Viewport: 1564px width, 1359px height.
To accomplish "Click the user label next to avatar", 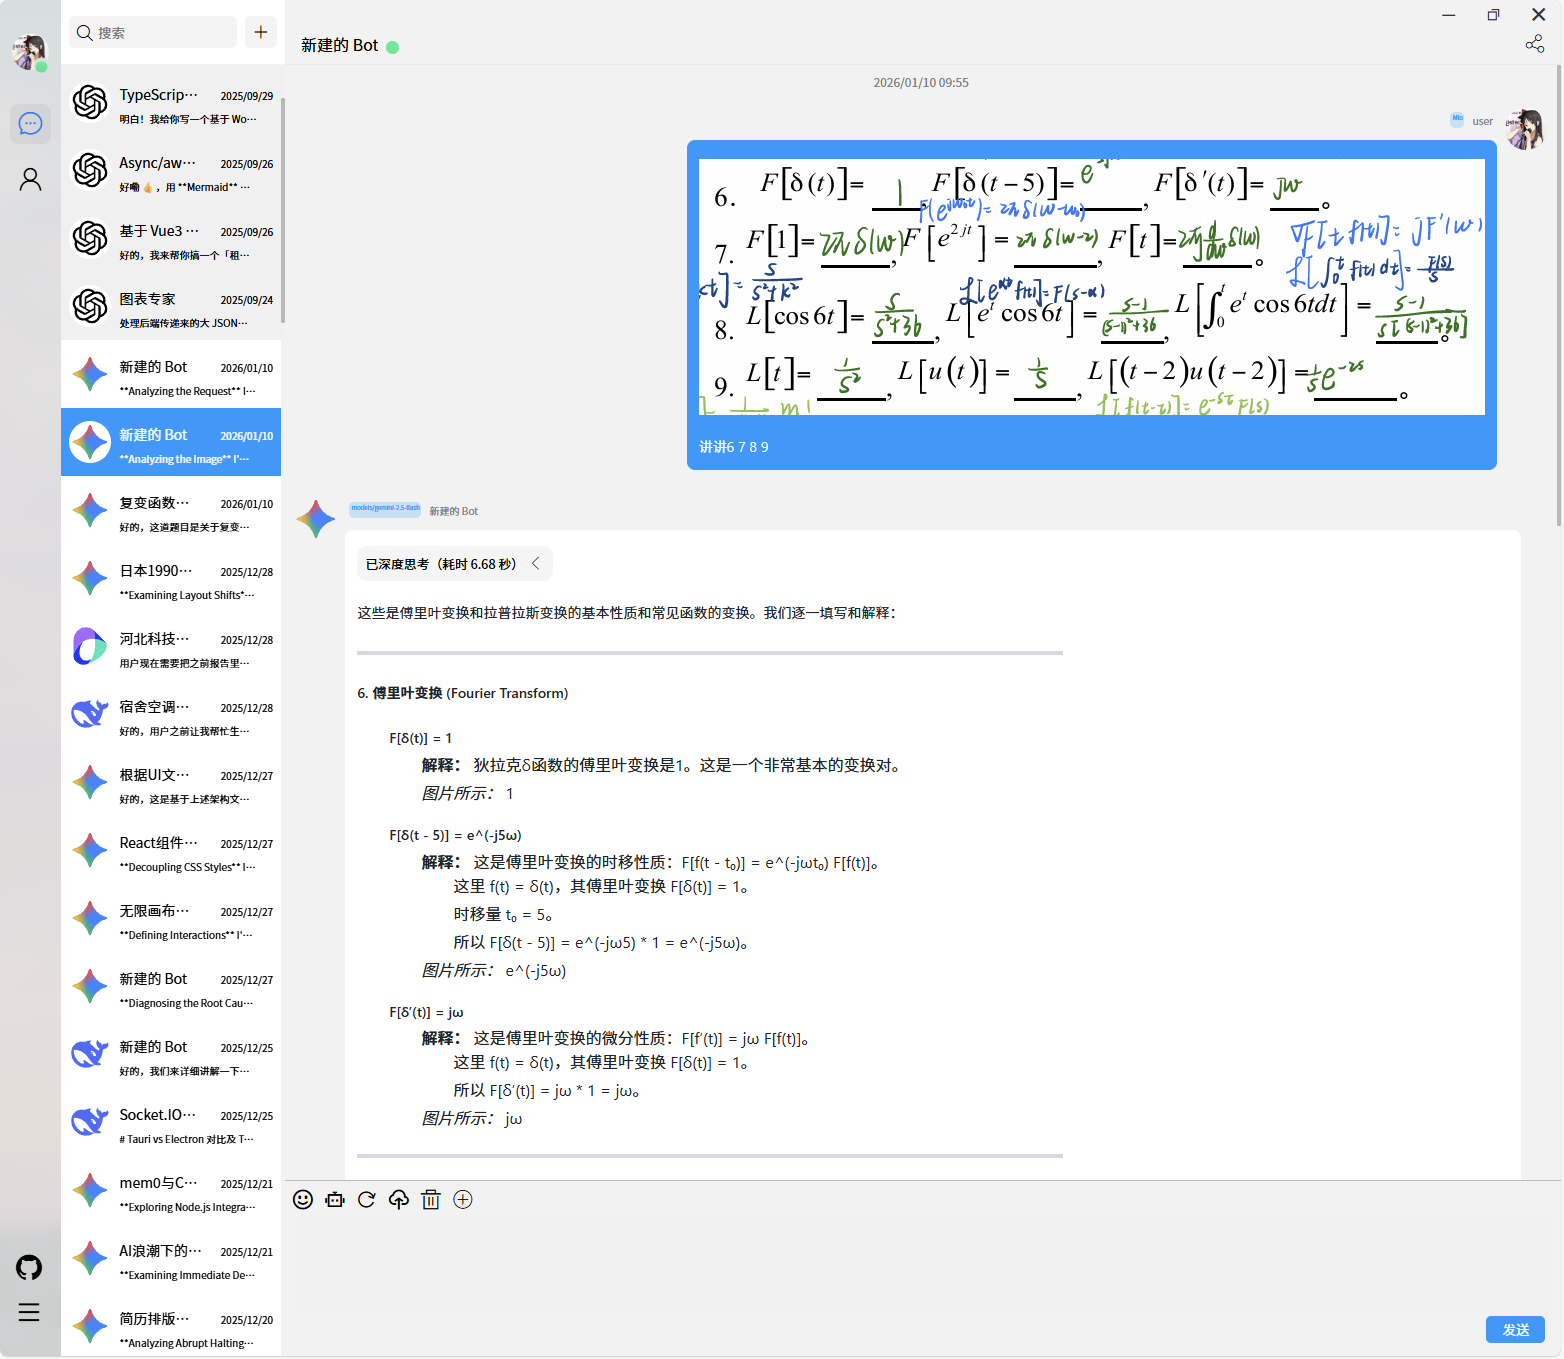I will pyautogui.click(x=1482, y=121).
